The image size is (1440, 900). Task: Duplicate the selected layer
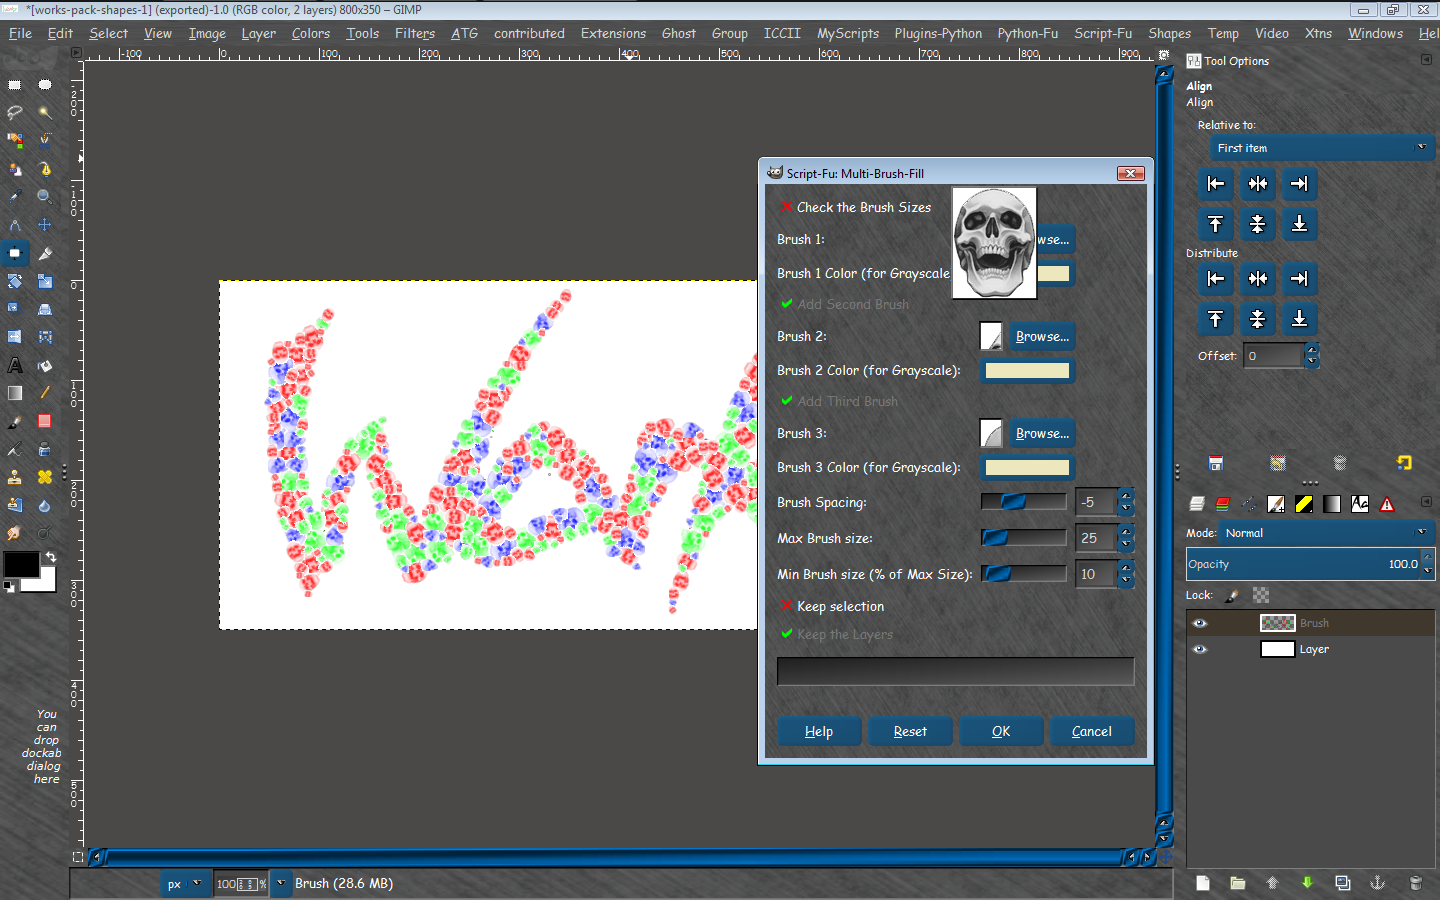click(x=1342, y=883)
